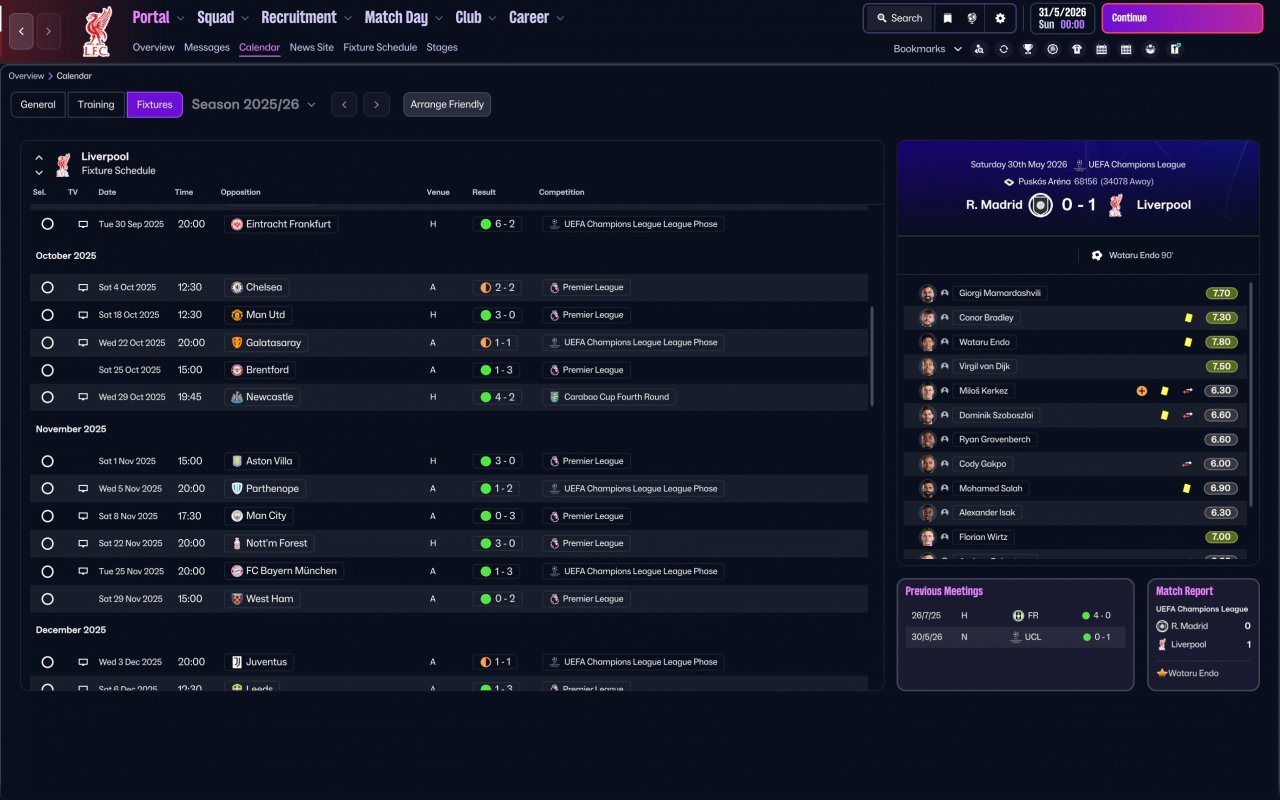Click the Liverpool badge in Fixture Schedule header
1280x800 pixels.
63,164
